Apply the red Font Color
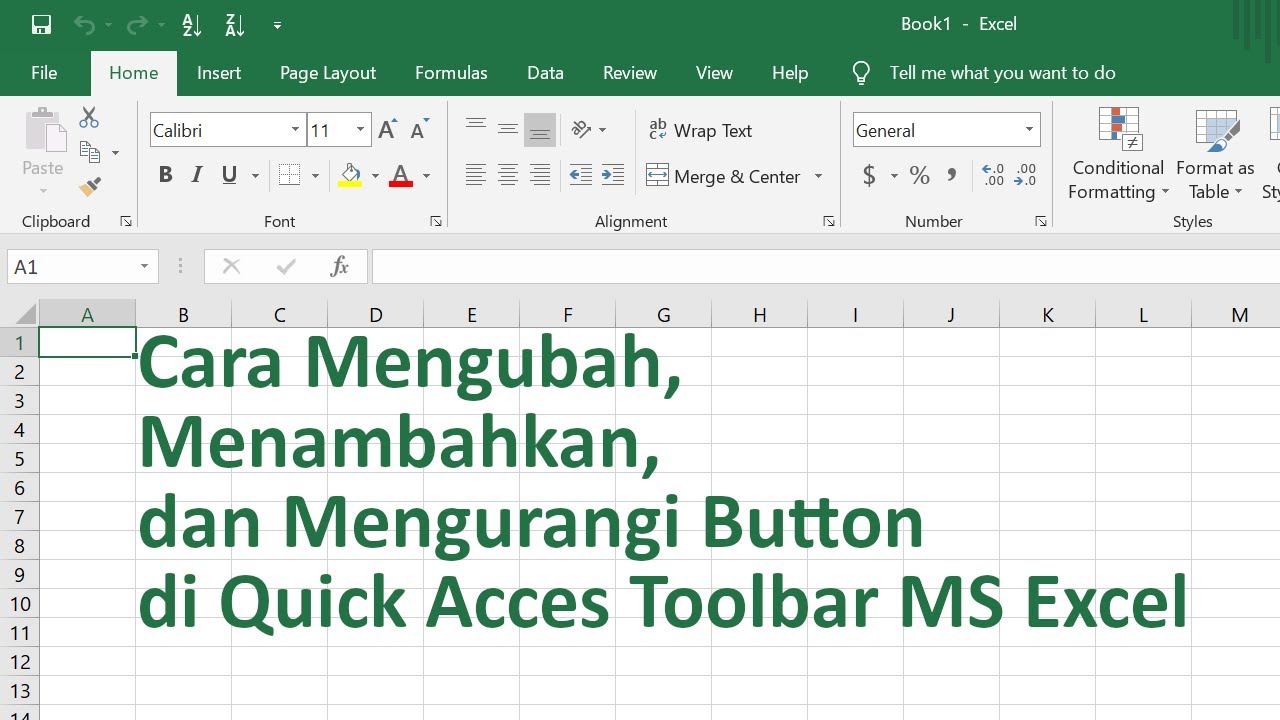Viewport: 1280px width, 720px height. point(401,176)
